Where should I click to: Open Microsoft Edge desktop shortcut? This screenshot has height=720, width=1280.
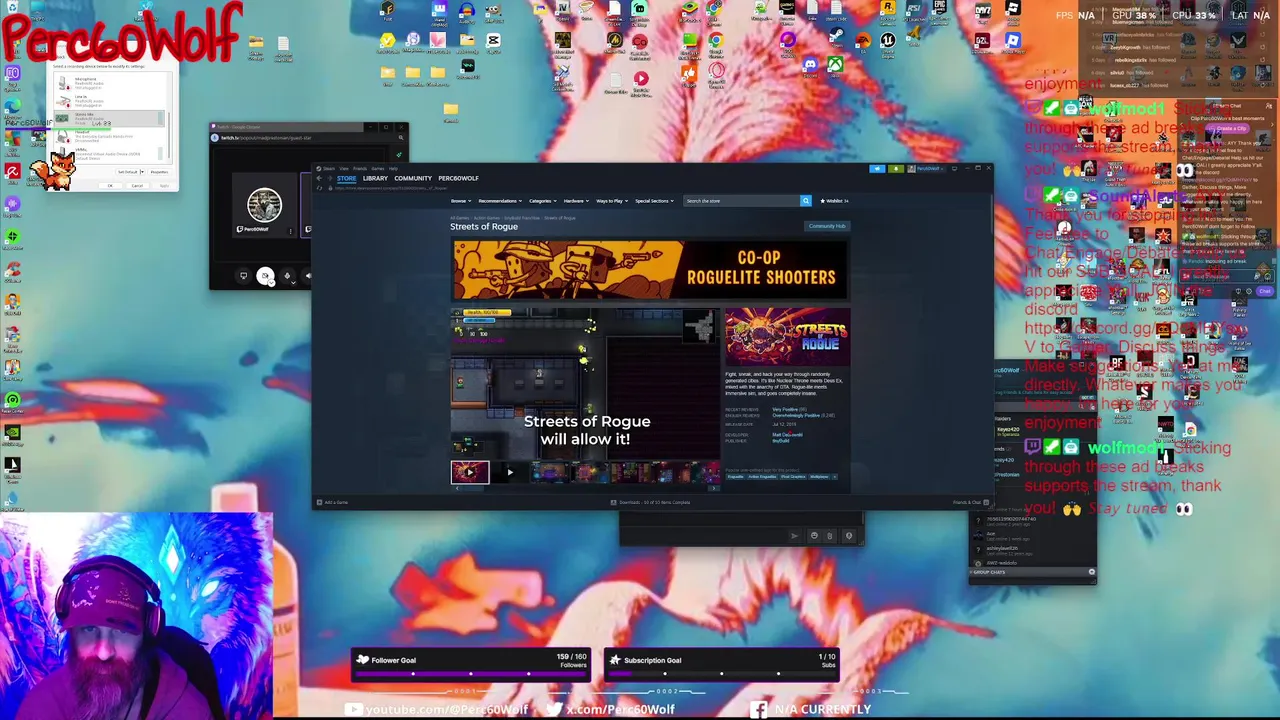(12, 106)
